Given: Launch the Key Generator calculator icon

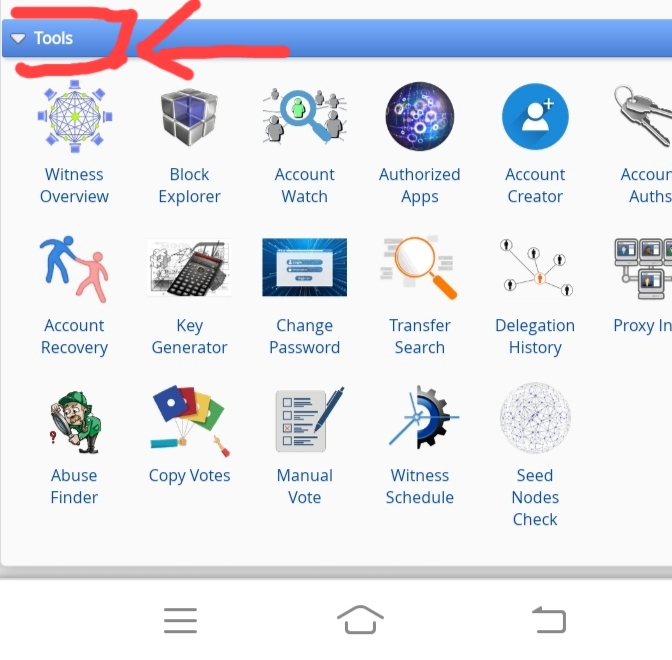Looking at the screenshot, I should (x=189, y=268).
